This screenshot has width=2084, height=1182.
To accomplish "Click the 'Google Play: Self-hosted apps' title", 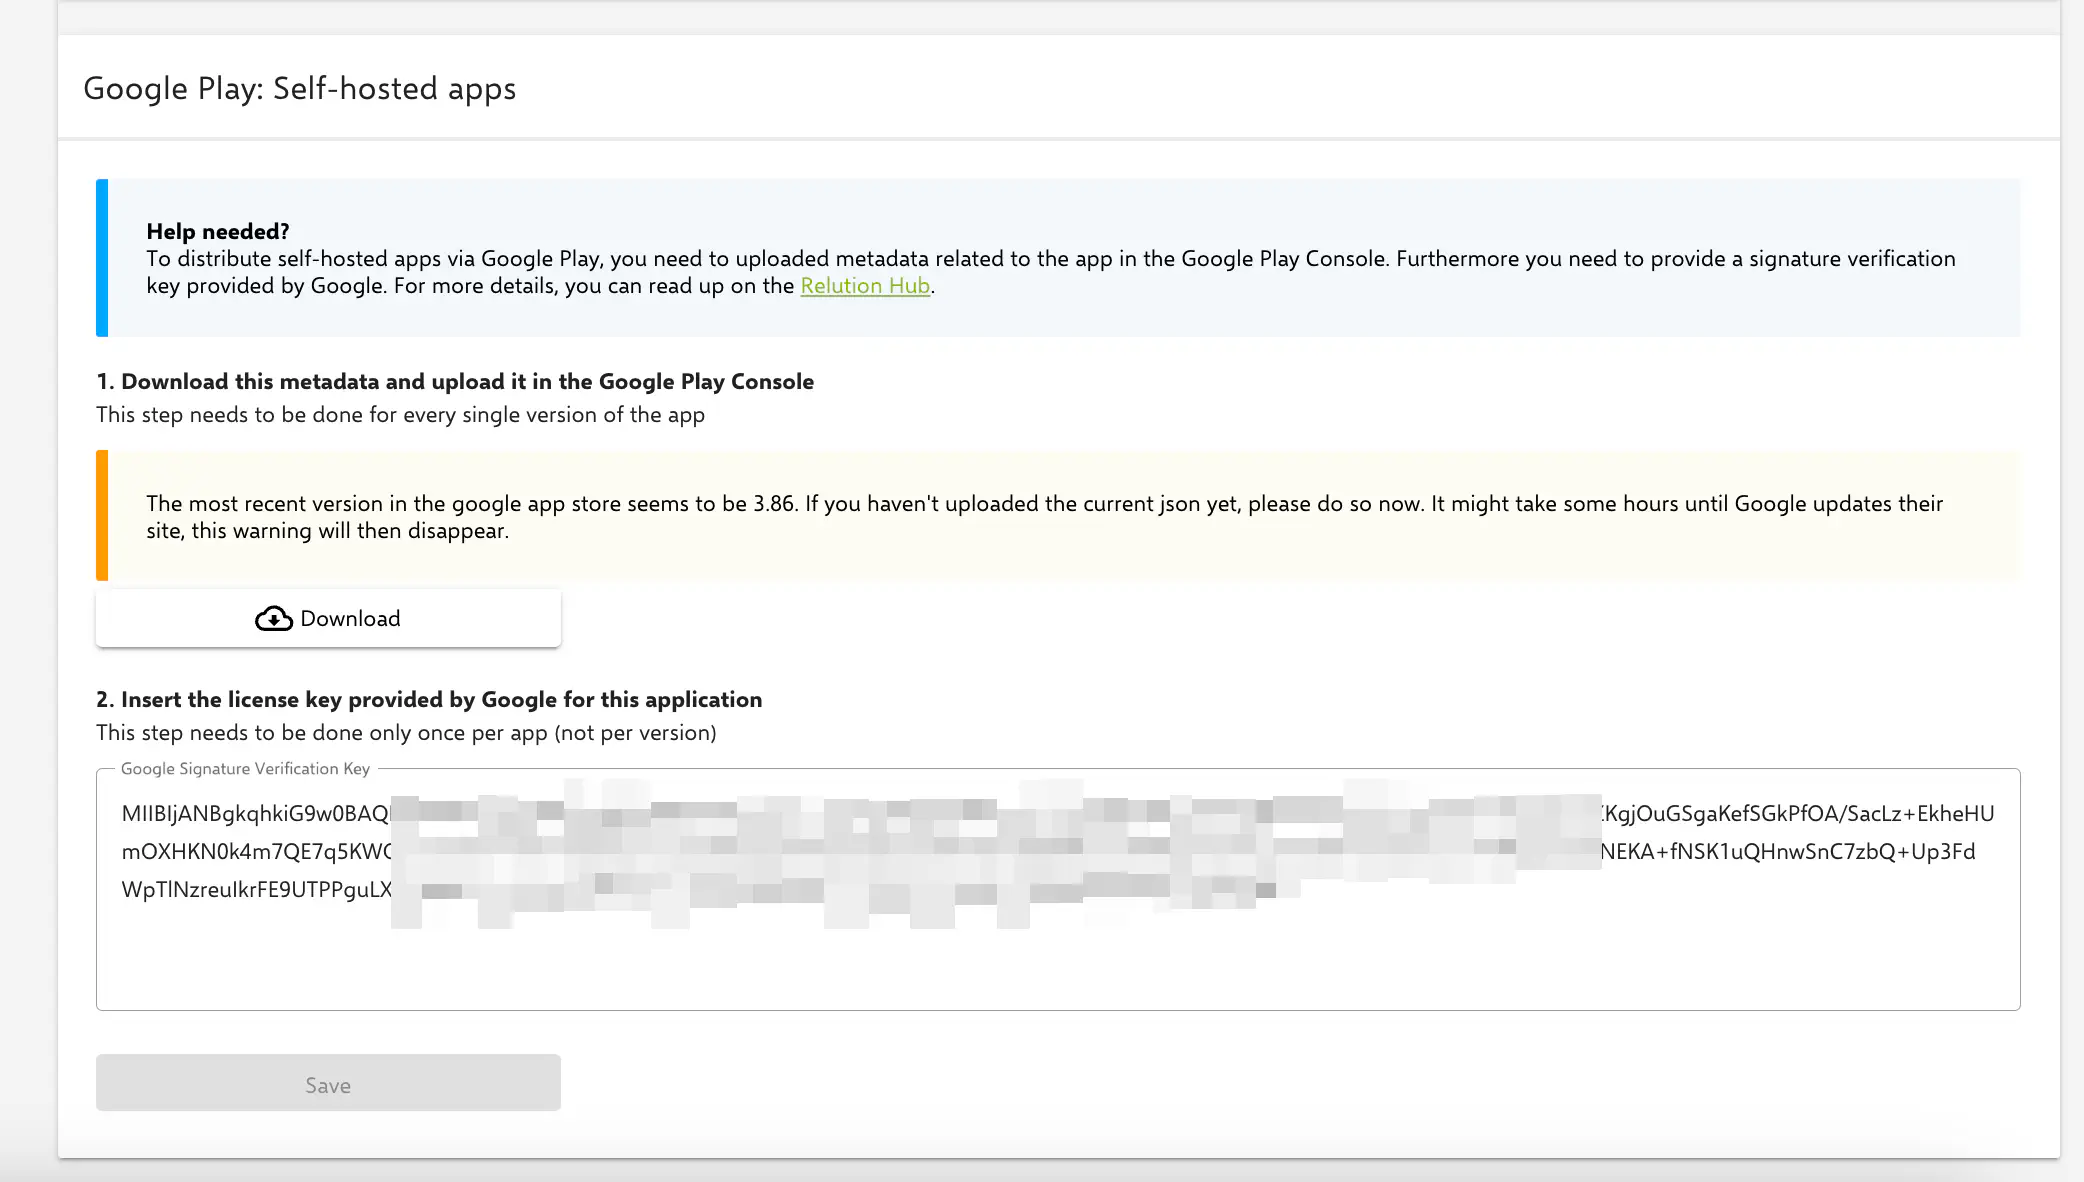I will pos(299,89).
